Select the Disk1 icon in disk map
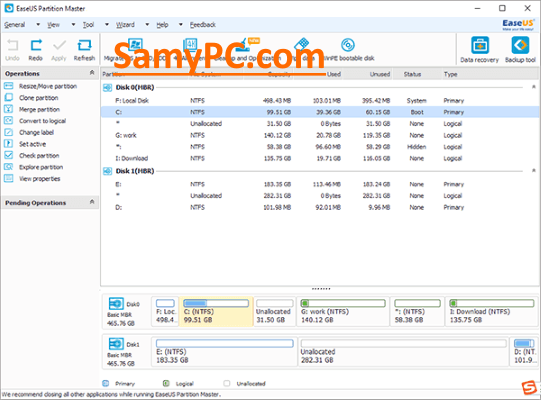The width and height of the screenshot is (541, 400). tap(116, 344)
